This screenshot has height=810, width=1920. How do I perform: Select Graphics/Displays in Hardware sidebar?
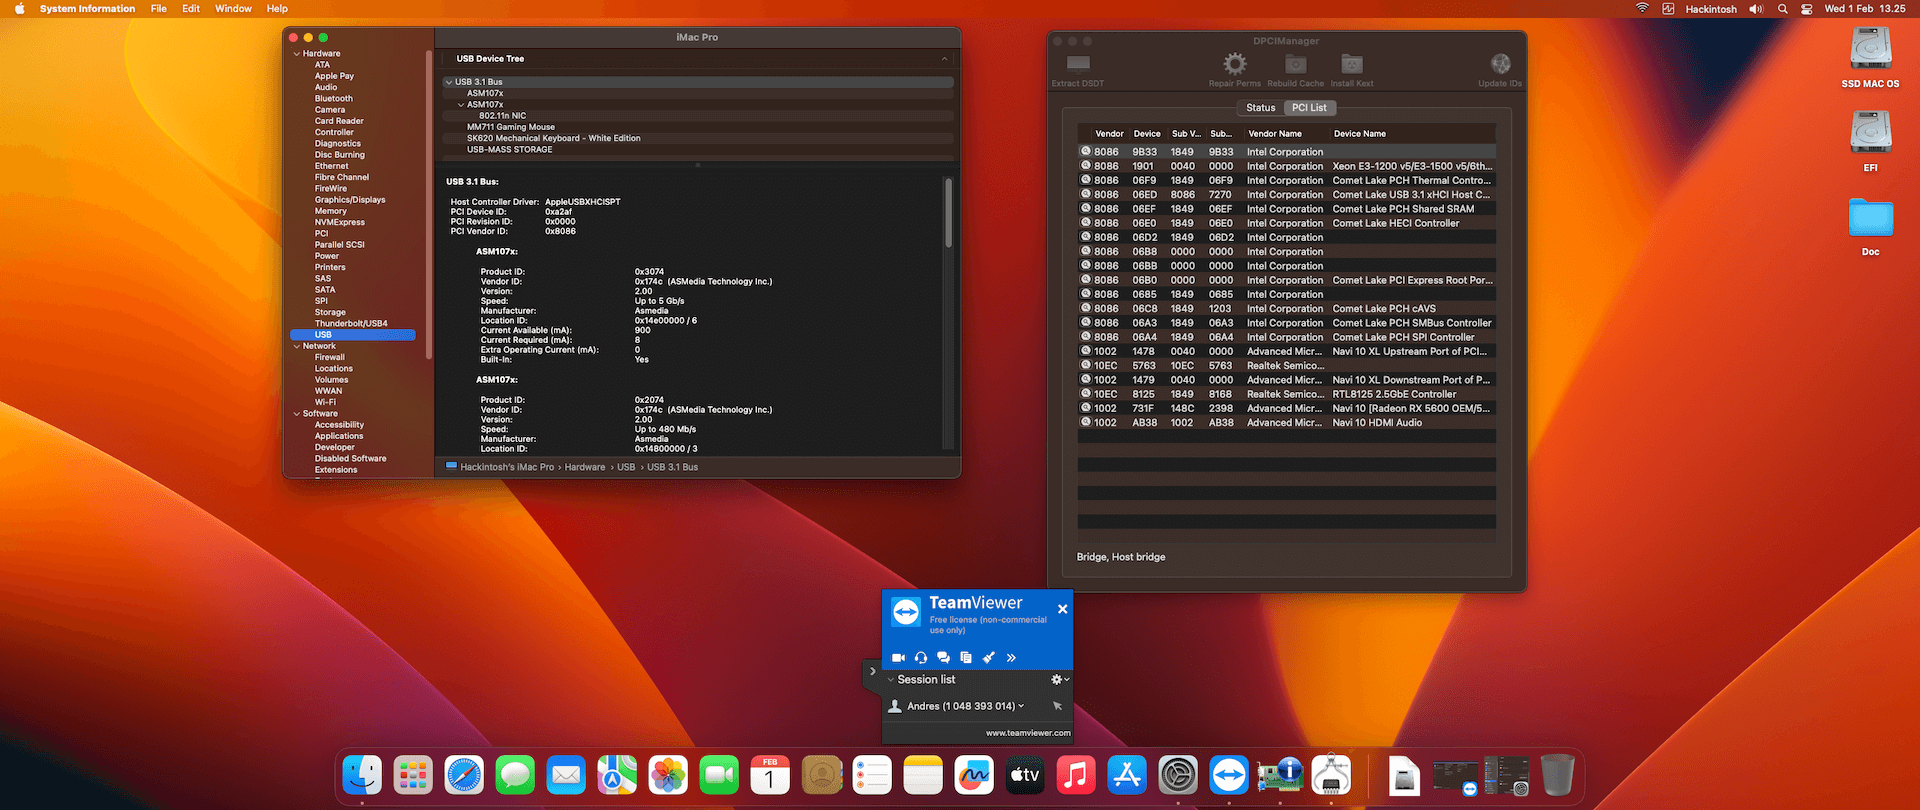350,200
